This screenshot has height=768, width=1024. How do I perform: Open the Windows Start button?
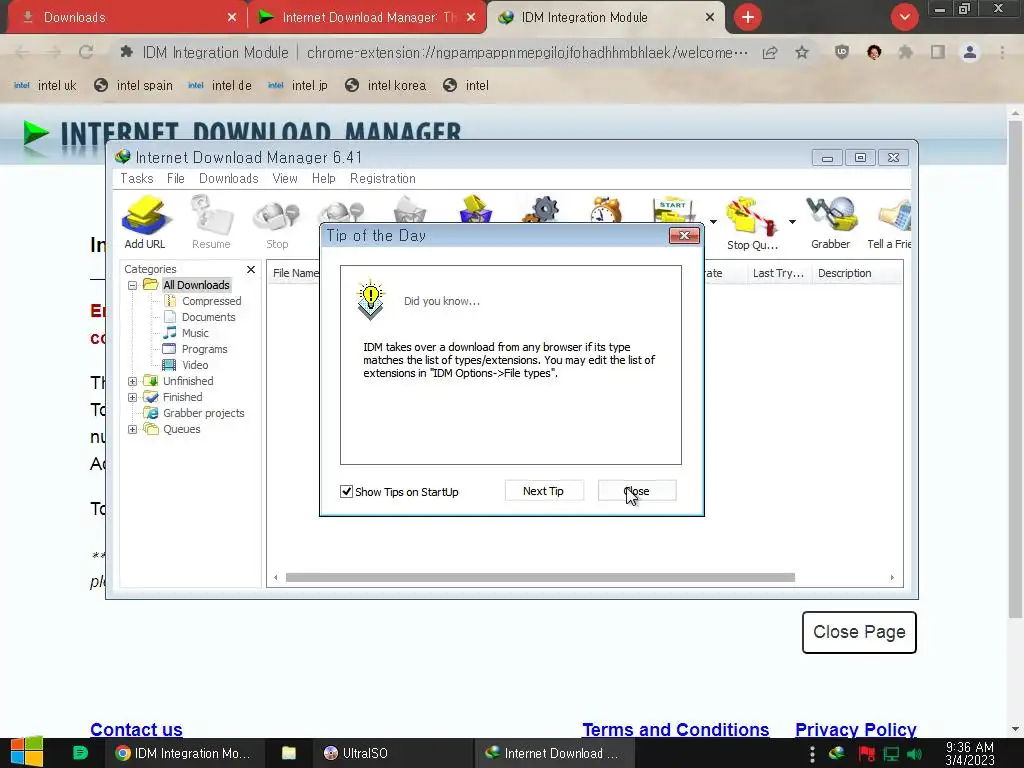point(27,752)
